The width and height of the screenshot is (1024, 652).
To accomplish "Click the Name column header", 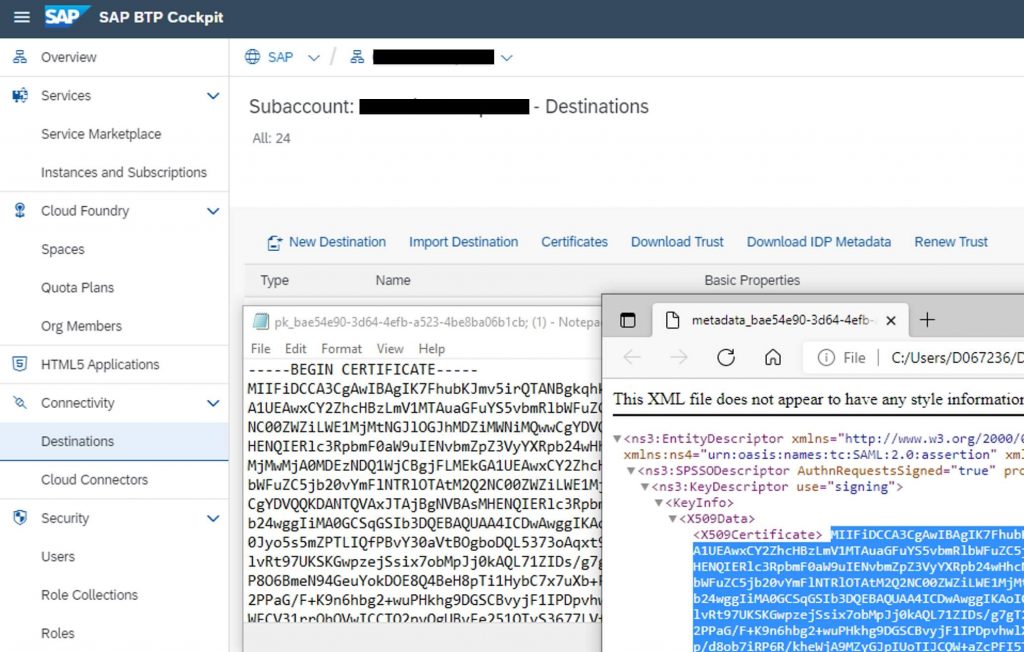I will point(392,280).
